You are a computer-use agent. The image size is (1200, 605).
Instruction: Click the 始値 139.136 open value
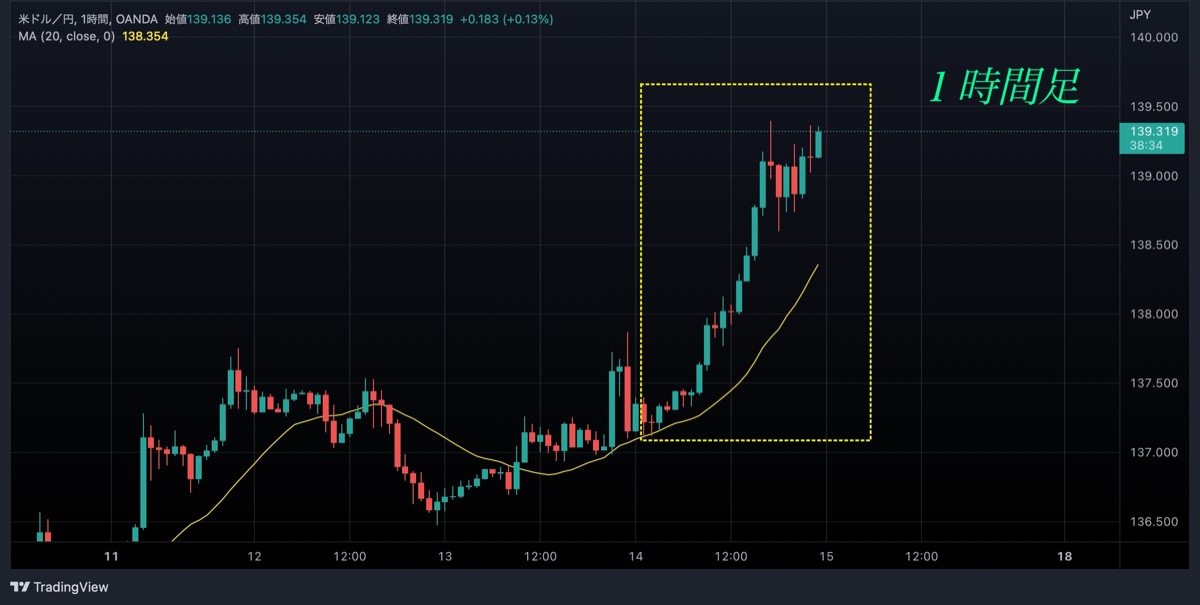[198, 19]
